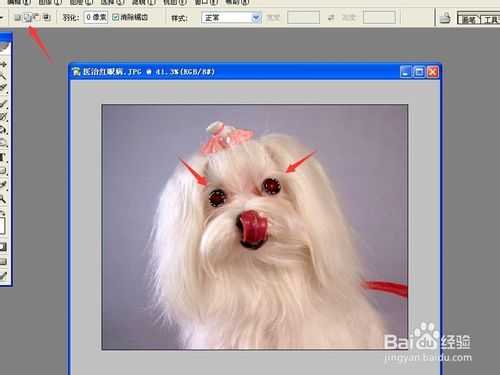Select the Brush tool in the toolbox
500x375 pixels.
(4, 104)
